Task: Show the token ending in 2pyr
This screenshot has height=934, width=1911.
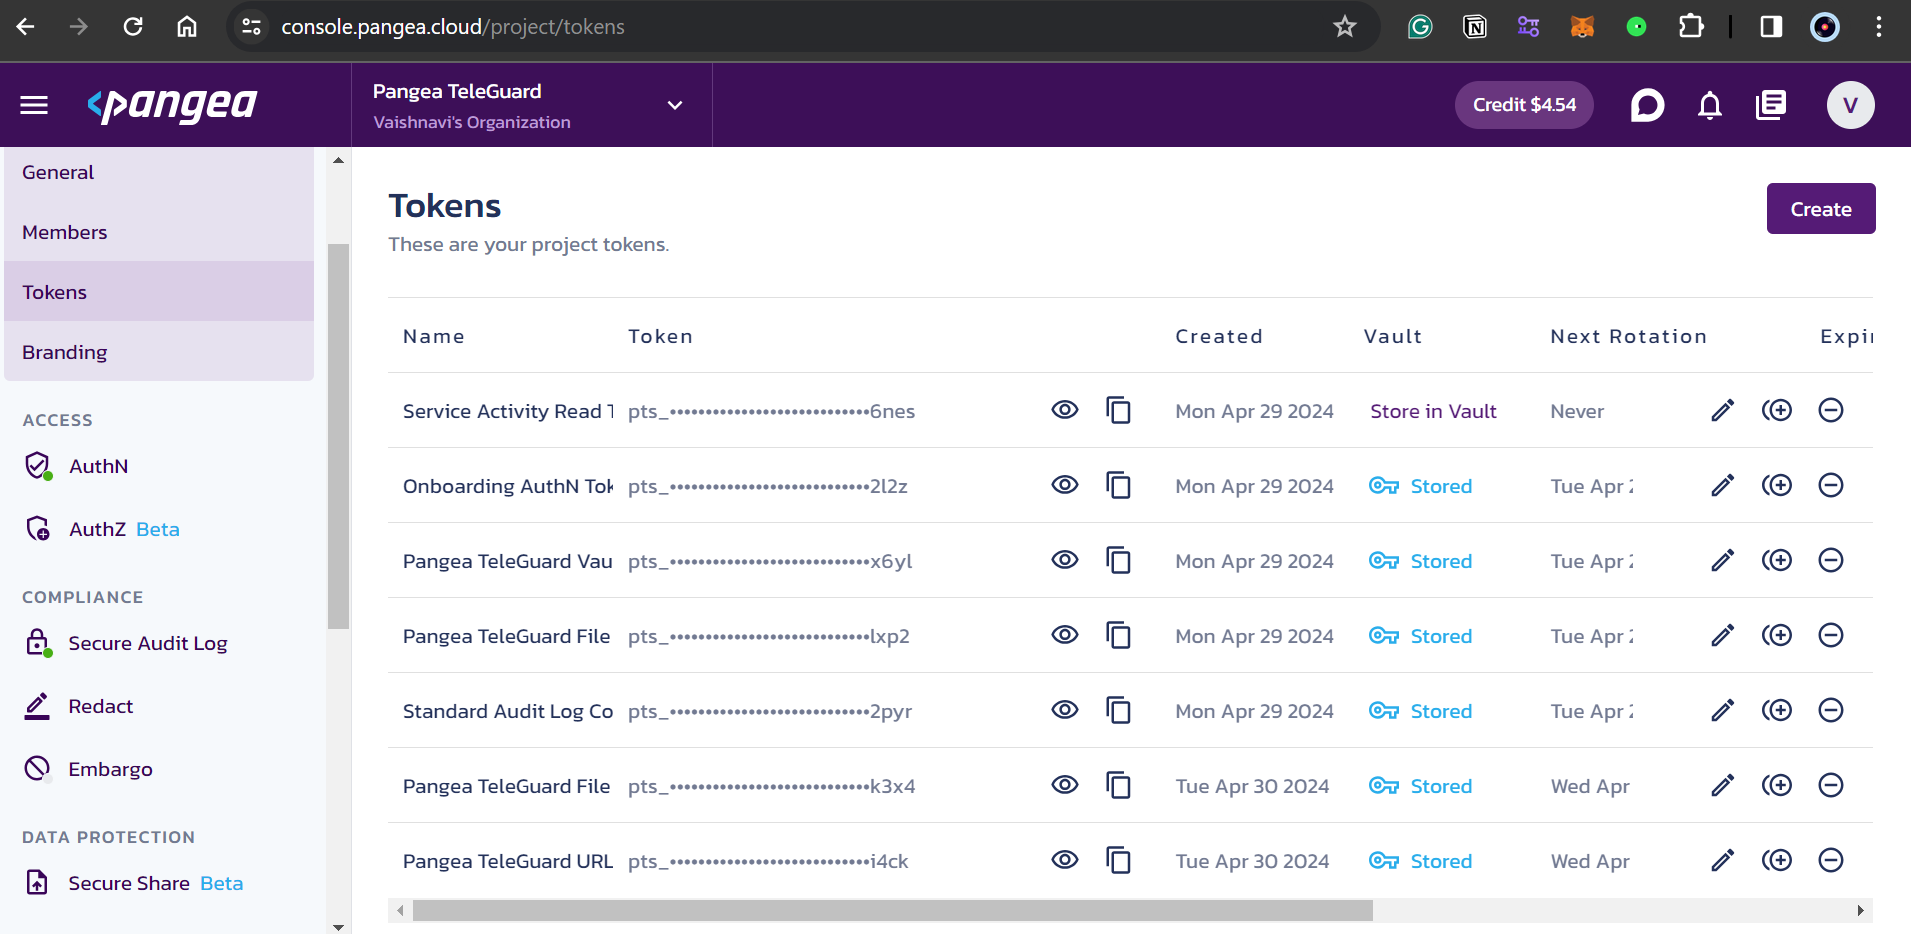Action: point(1065,710)
